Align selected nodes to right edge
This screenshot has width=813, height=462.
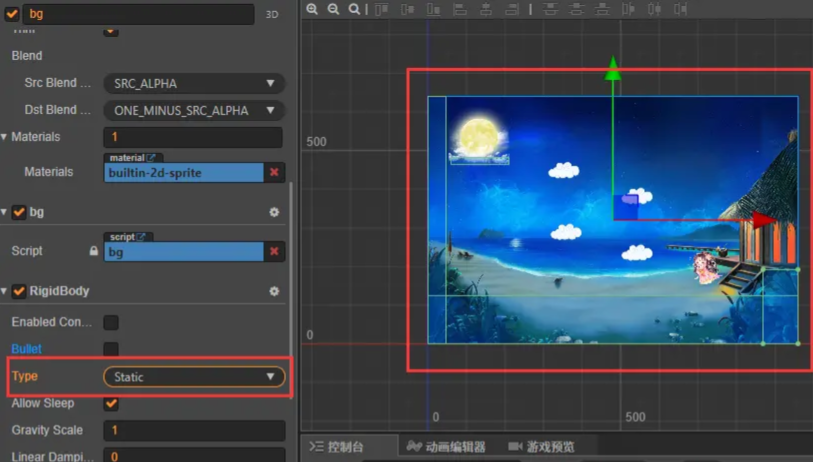[512, 9]
